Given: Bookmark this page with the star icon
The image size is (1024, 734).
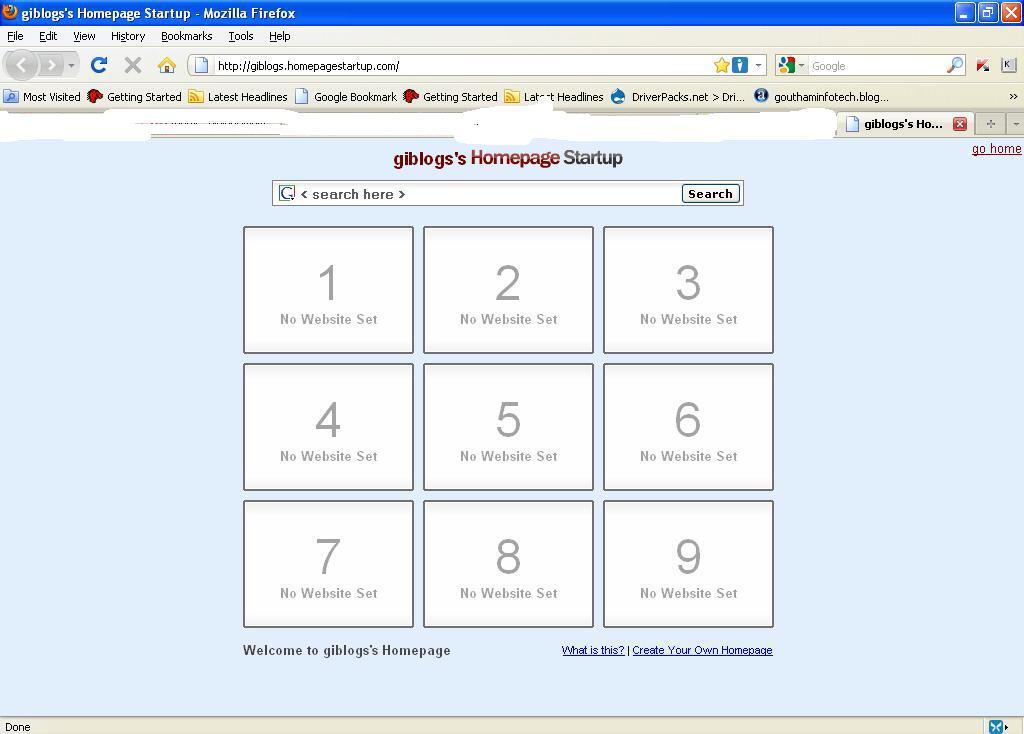Looking at the screenshot, I should [x=721, y=64].
